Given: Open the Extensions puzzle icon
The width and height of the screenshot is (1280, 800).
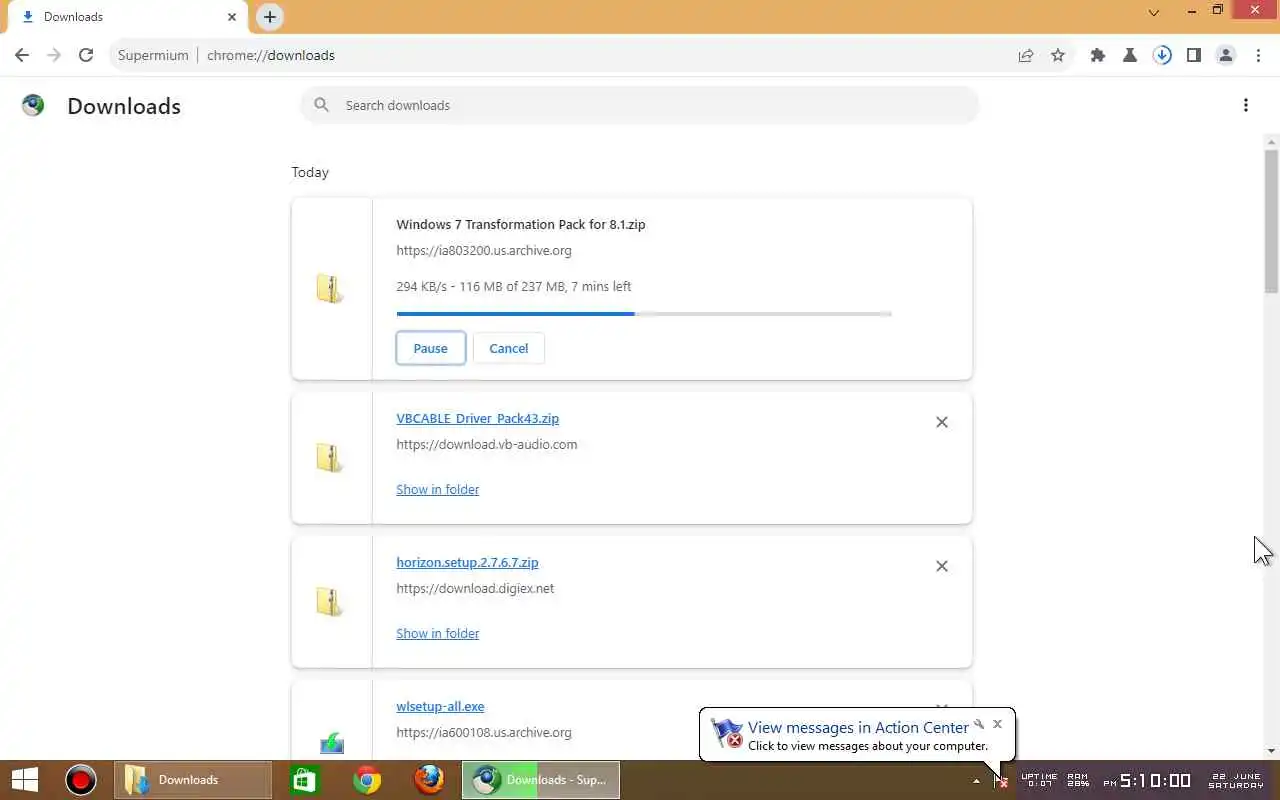Looking at the screenshot, I should [x=1098, y=56].
